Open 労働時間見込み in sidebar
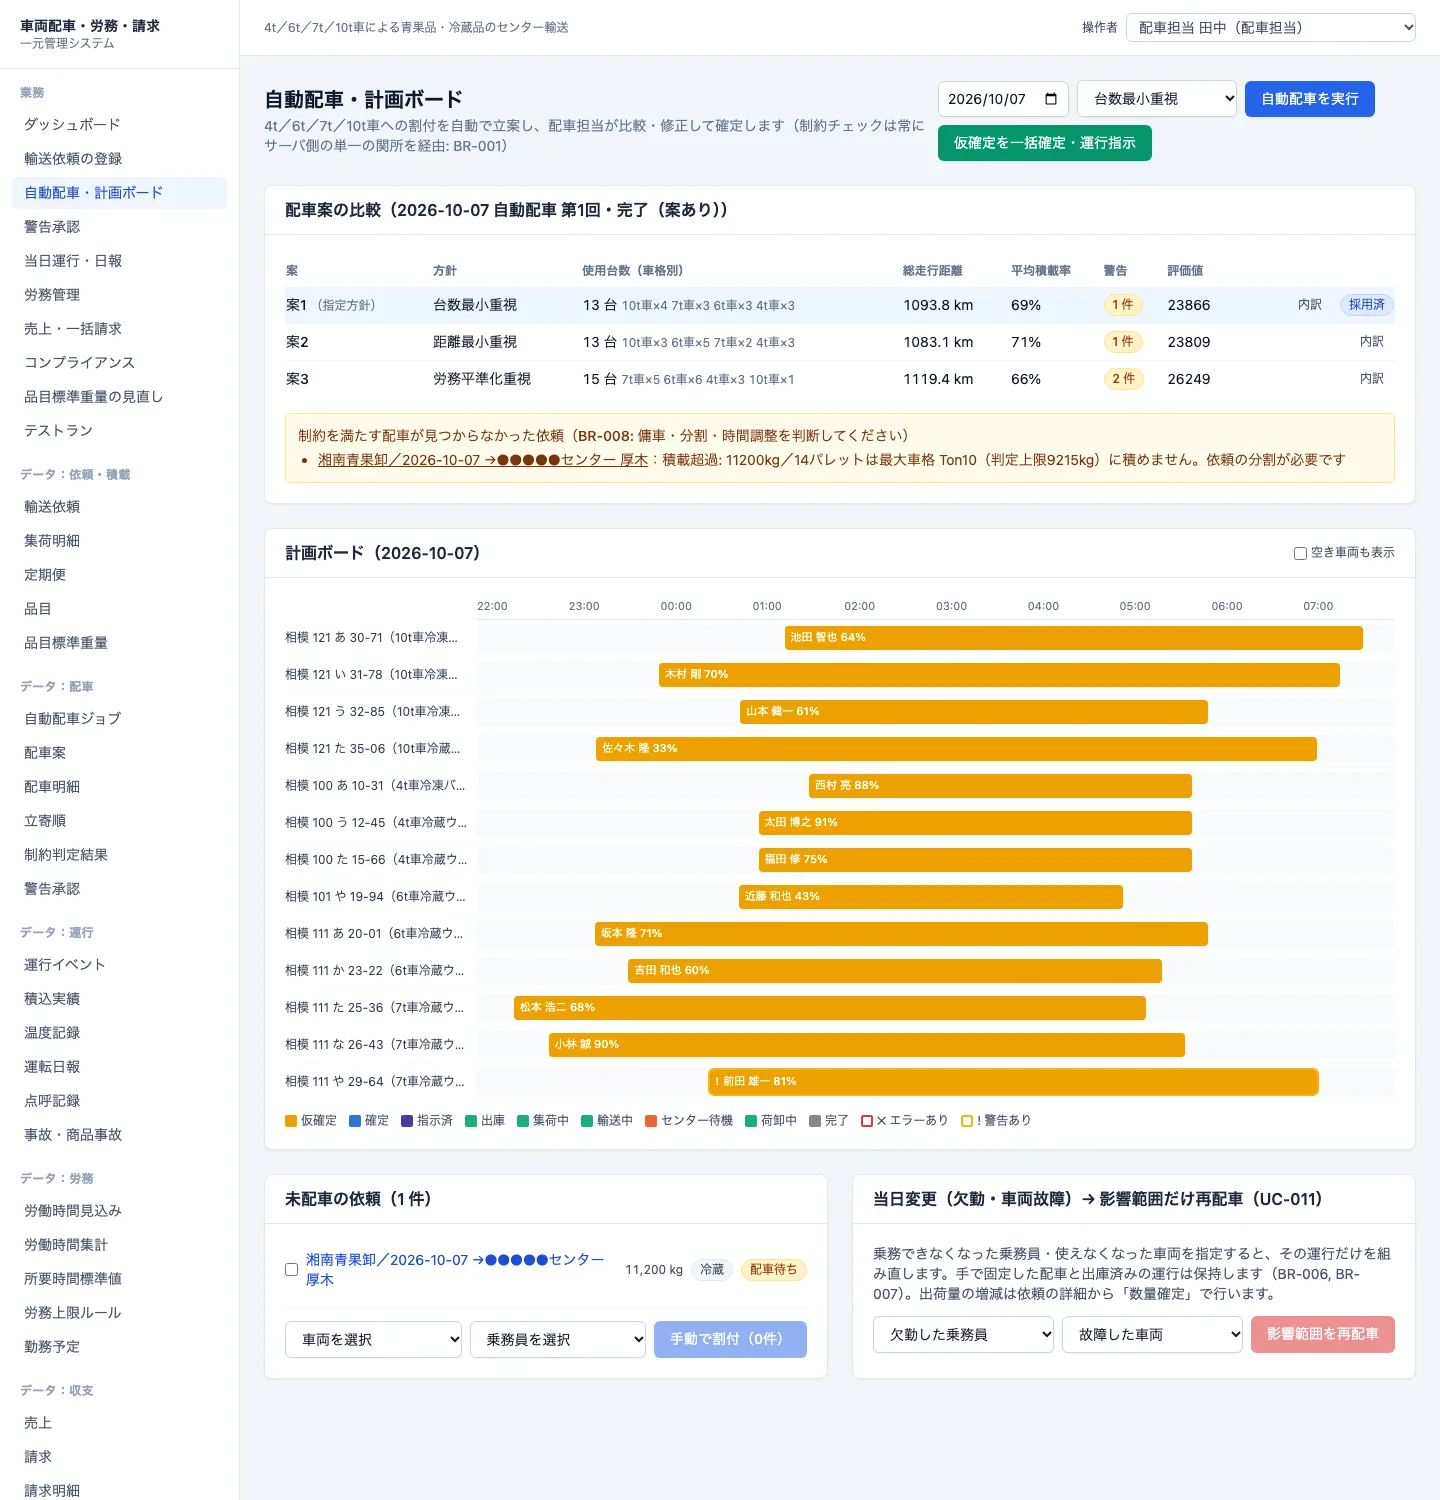Screen dimensions: 1440x1500 point(119,1211)
